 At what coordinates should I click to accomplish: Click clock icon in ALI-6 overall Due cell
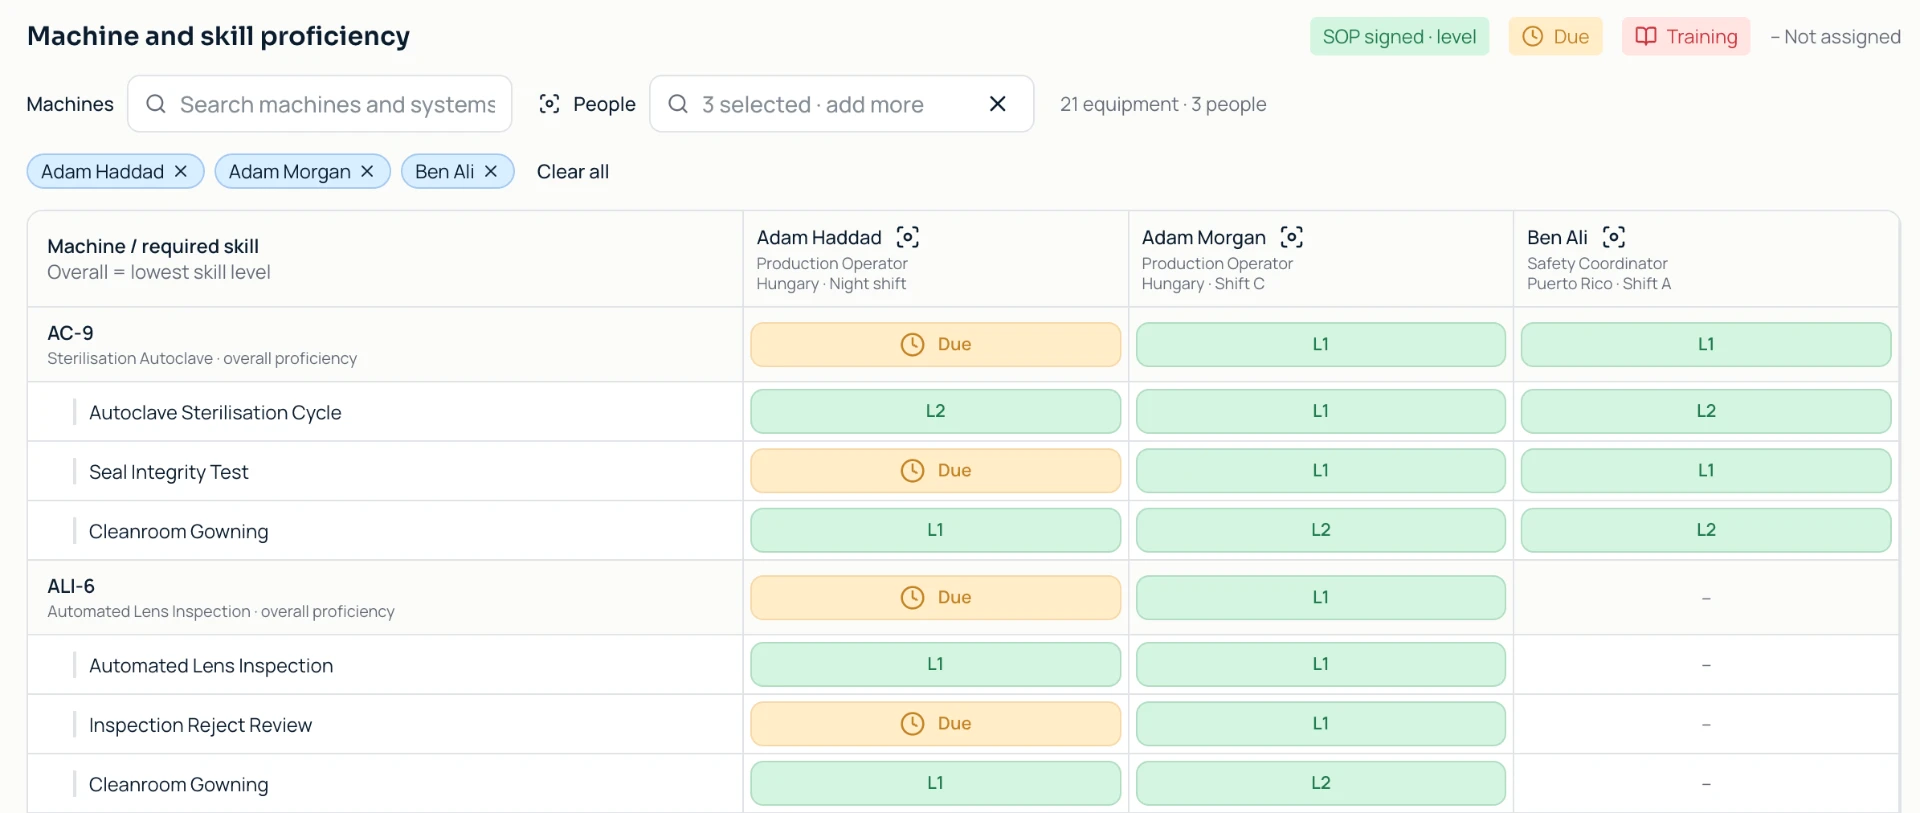(x=912, y=598)
